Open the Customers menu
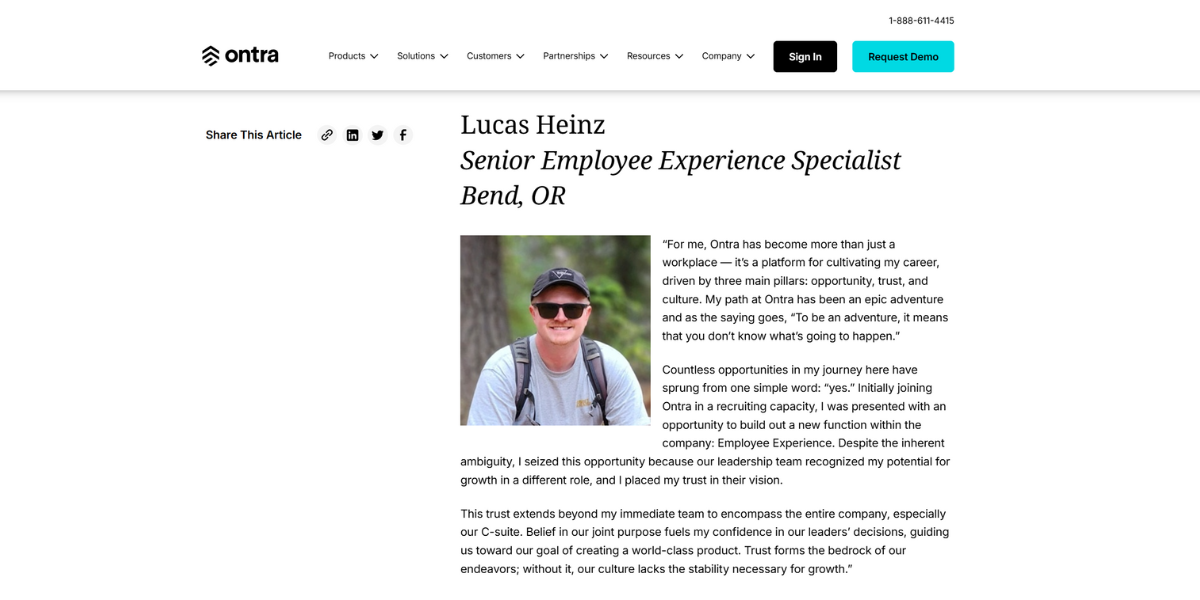1200x600 pixels. [x=489, y=56]
